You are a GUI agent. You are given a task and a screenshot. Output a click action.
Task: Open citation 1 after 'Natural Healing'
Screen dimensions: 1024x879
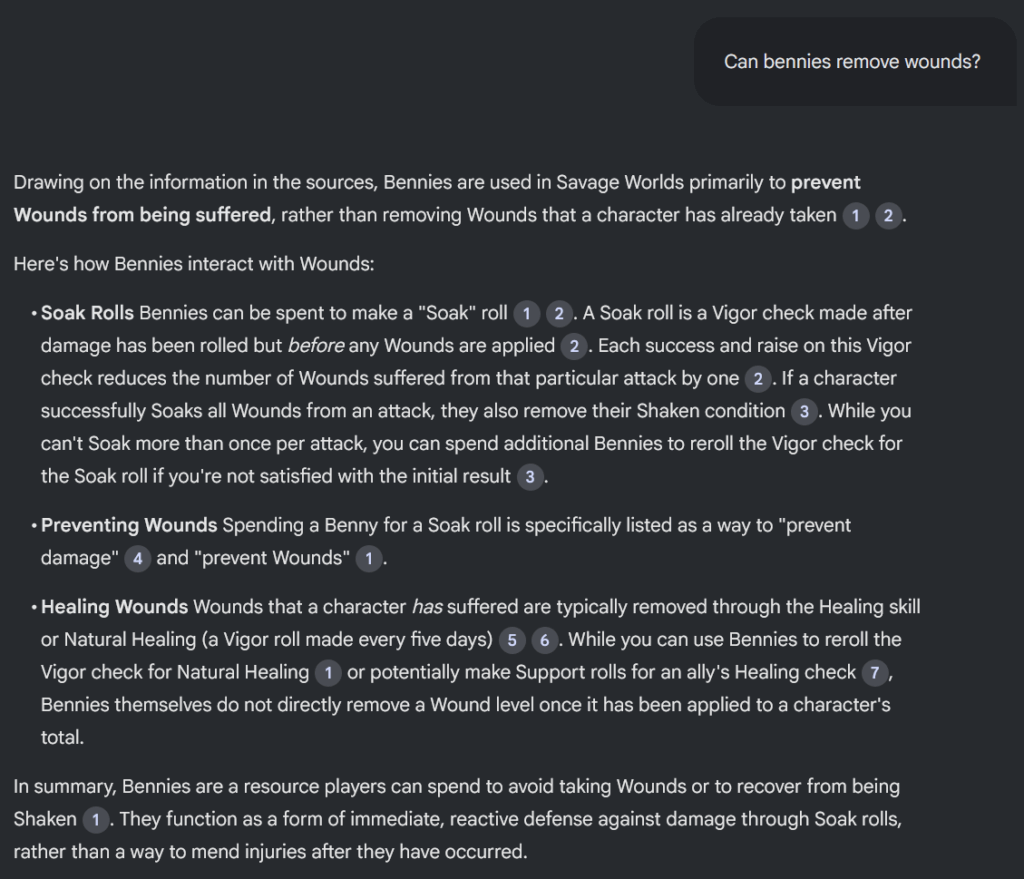[328, 673]
